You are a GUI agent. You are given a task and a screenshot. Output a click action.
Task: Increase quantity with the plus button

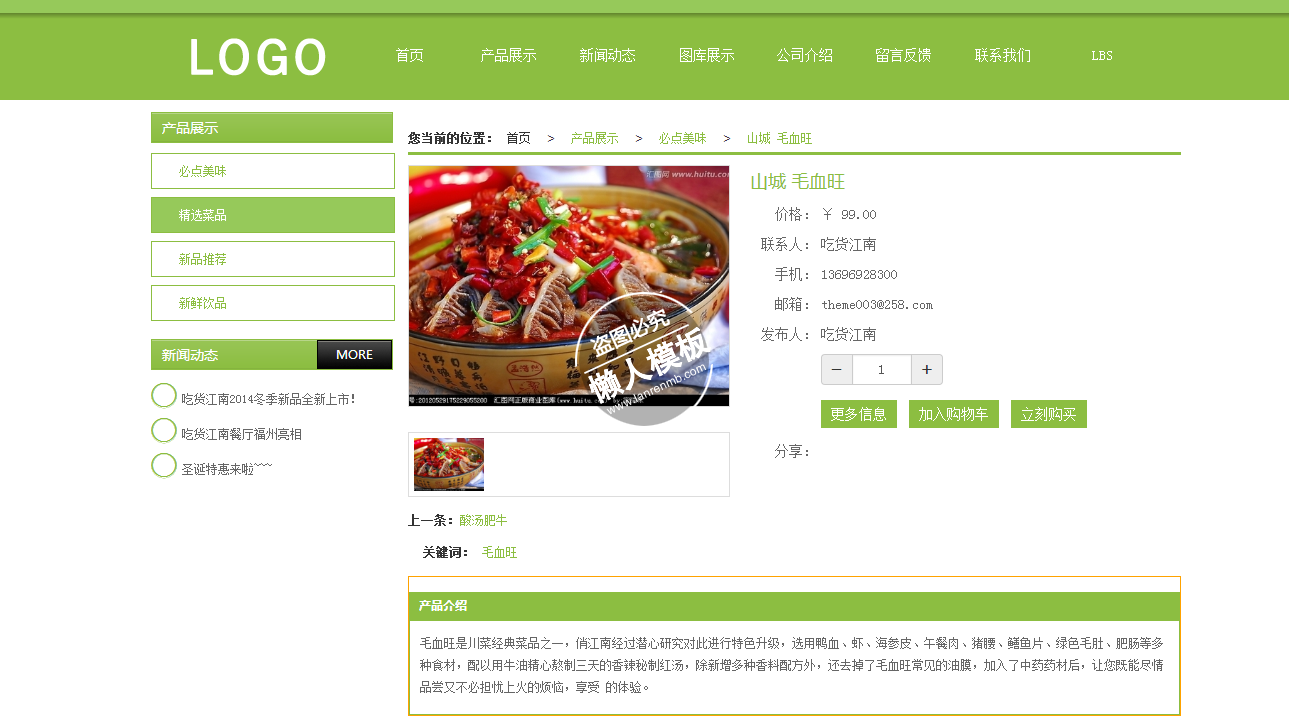click(927, 370)
